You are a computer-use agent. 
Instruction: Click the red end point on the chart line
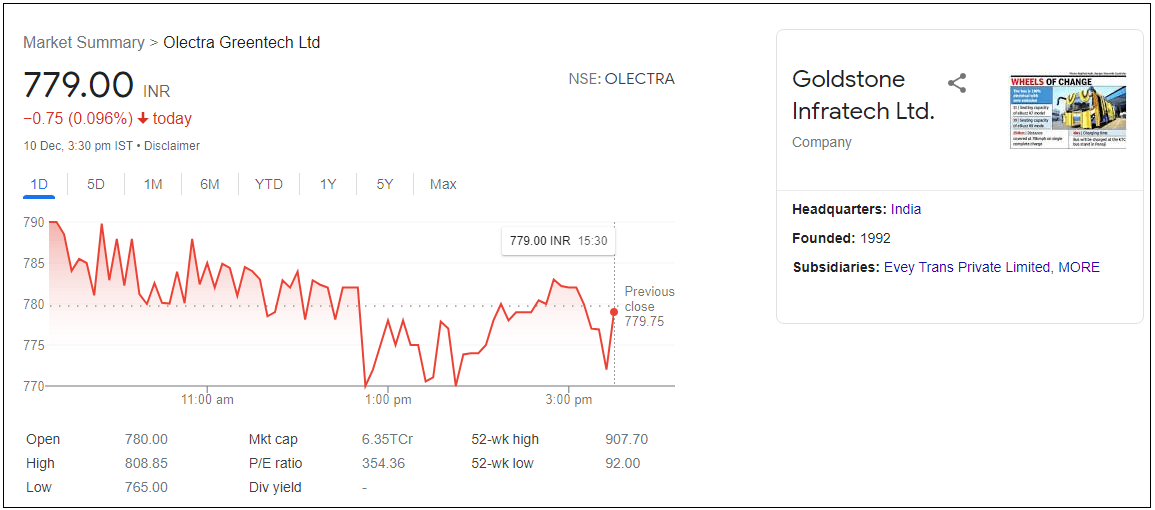pyautogui.click(x=614, y=312)
